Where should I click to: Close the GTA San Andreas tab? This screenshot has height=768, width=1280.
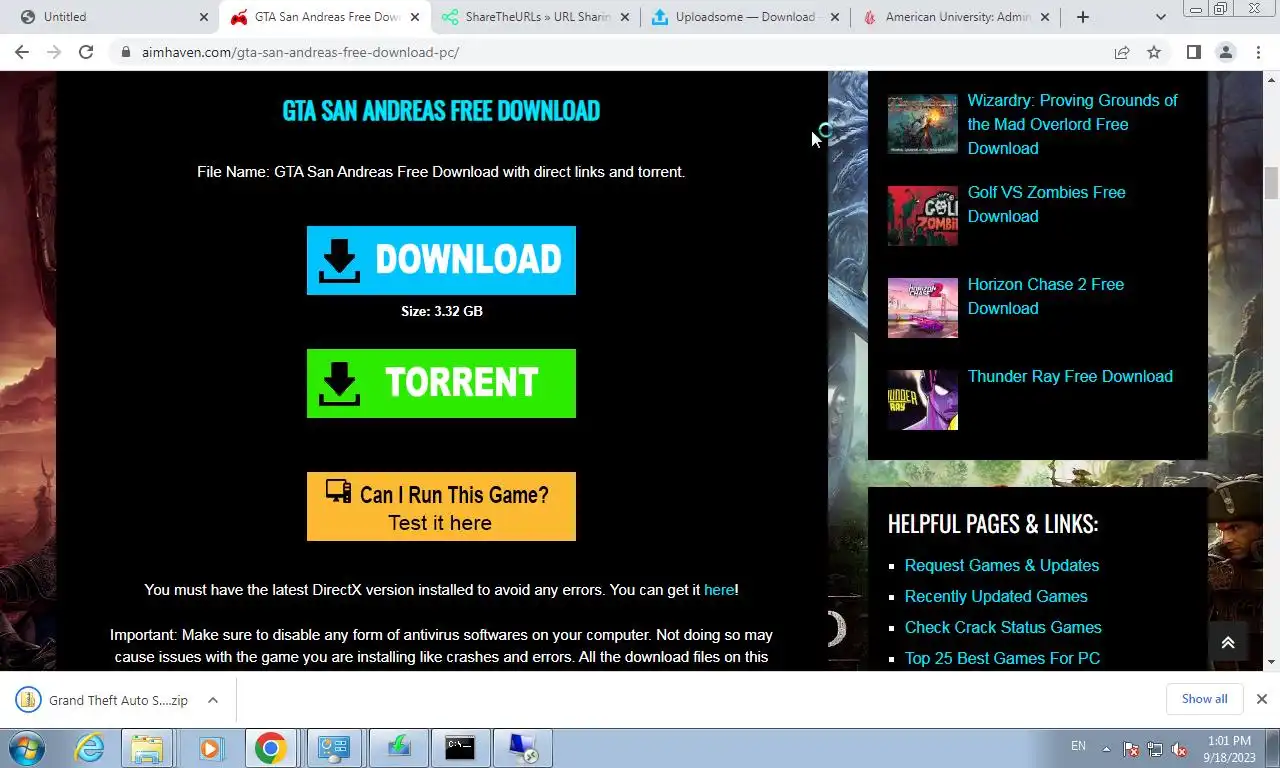click(x=415, y=17)
